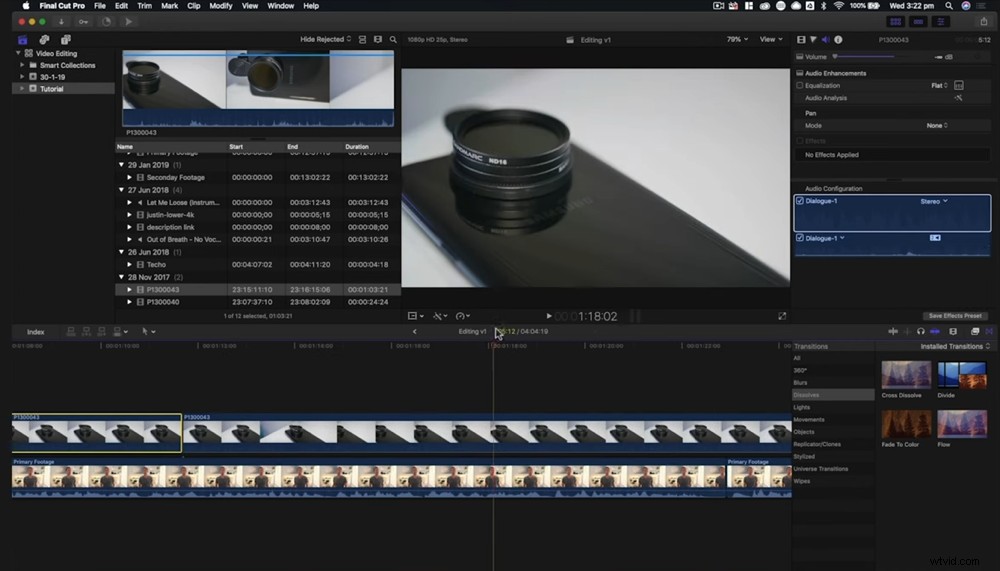Click the Import Media arrow icon
1000x571 pixels.
[x=61, y=22]
